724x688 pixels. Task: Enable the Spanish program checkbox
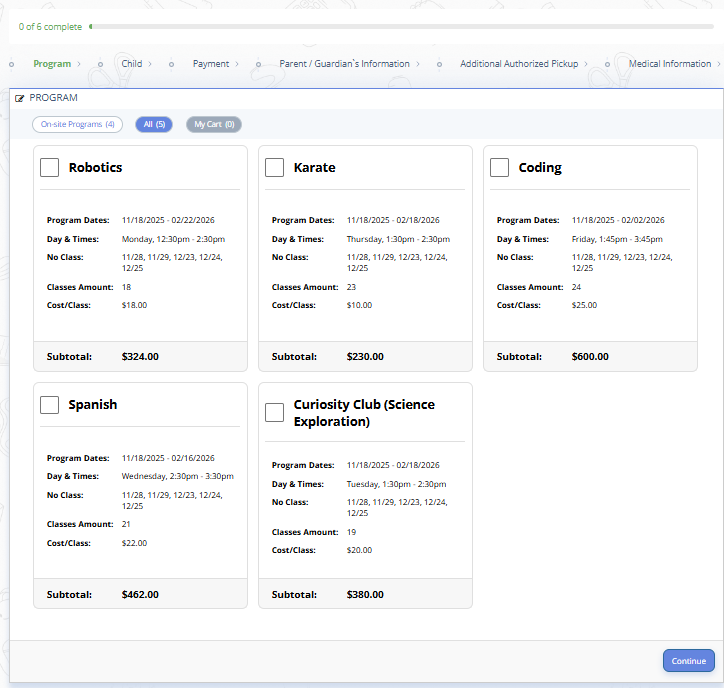click(x=49, y=405)
